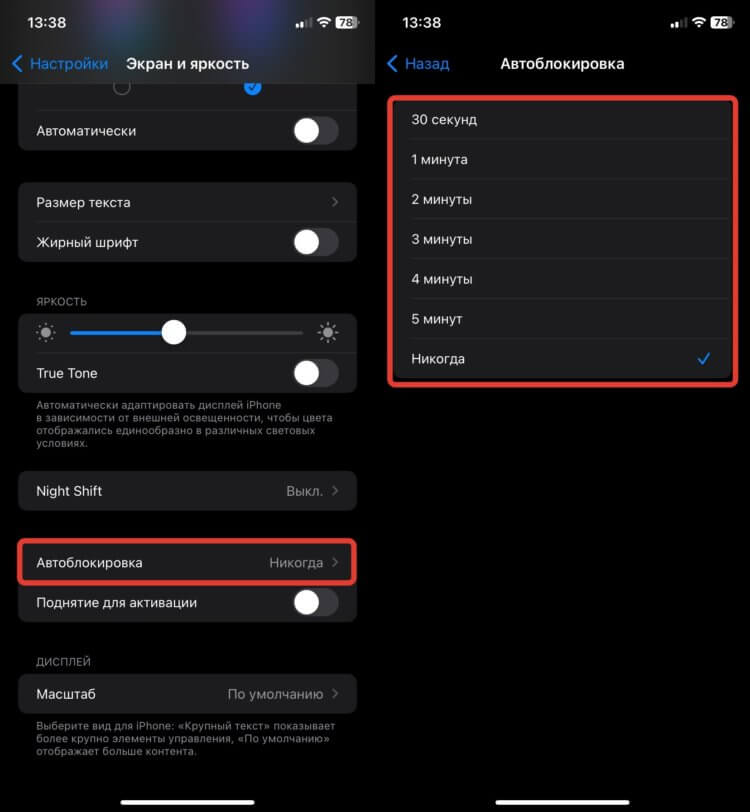Image resolution: width=750 pixels, height=812 pixels.
Task: Tap the back chevron beside Настройки
Action: pos(17,64)
